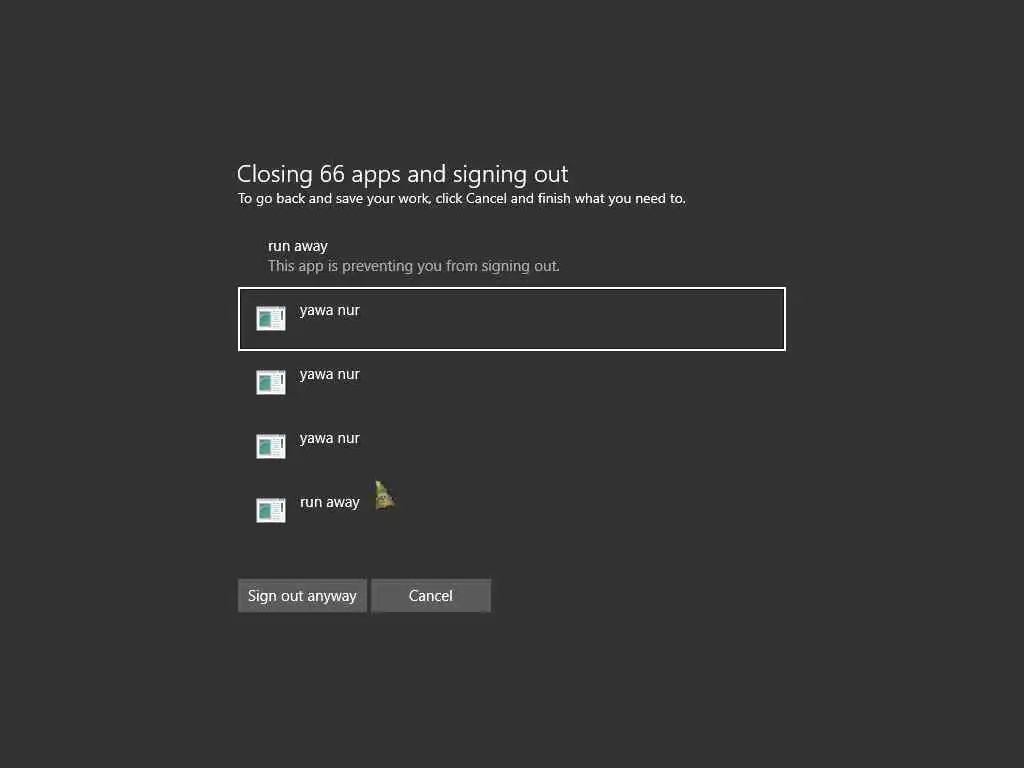Click the app icon of the second yawa nur entry
The width and height of the screenshot is (1024, 768).
pyautogui.click(x=271, y=382)
